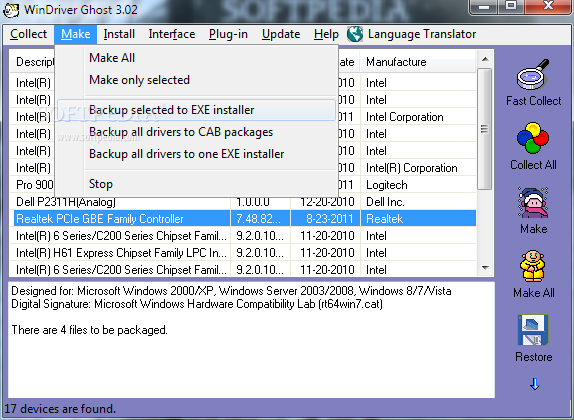This screenshot has width=574, height=420.
Task: Choose Backup selected to EXE installer
Action: pos(196,110)
